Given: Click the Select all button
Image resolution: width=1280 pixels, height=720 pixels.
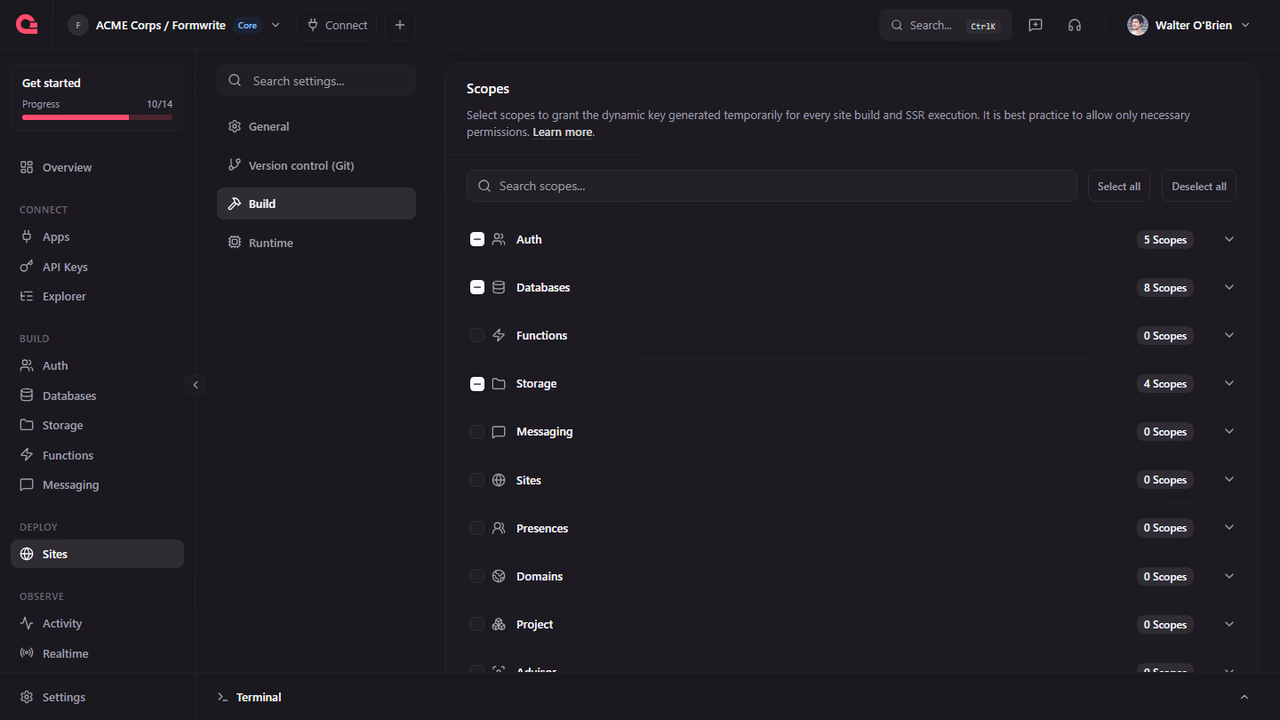Looking at the screenshot, I should point(1119,186).
